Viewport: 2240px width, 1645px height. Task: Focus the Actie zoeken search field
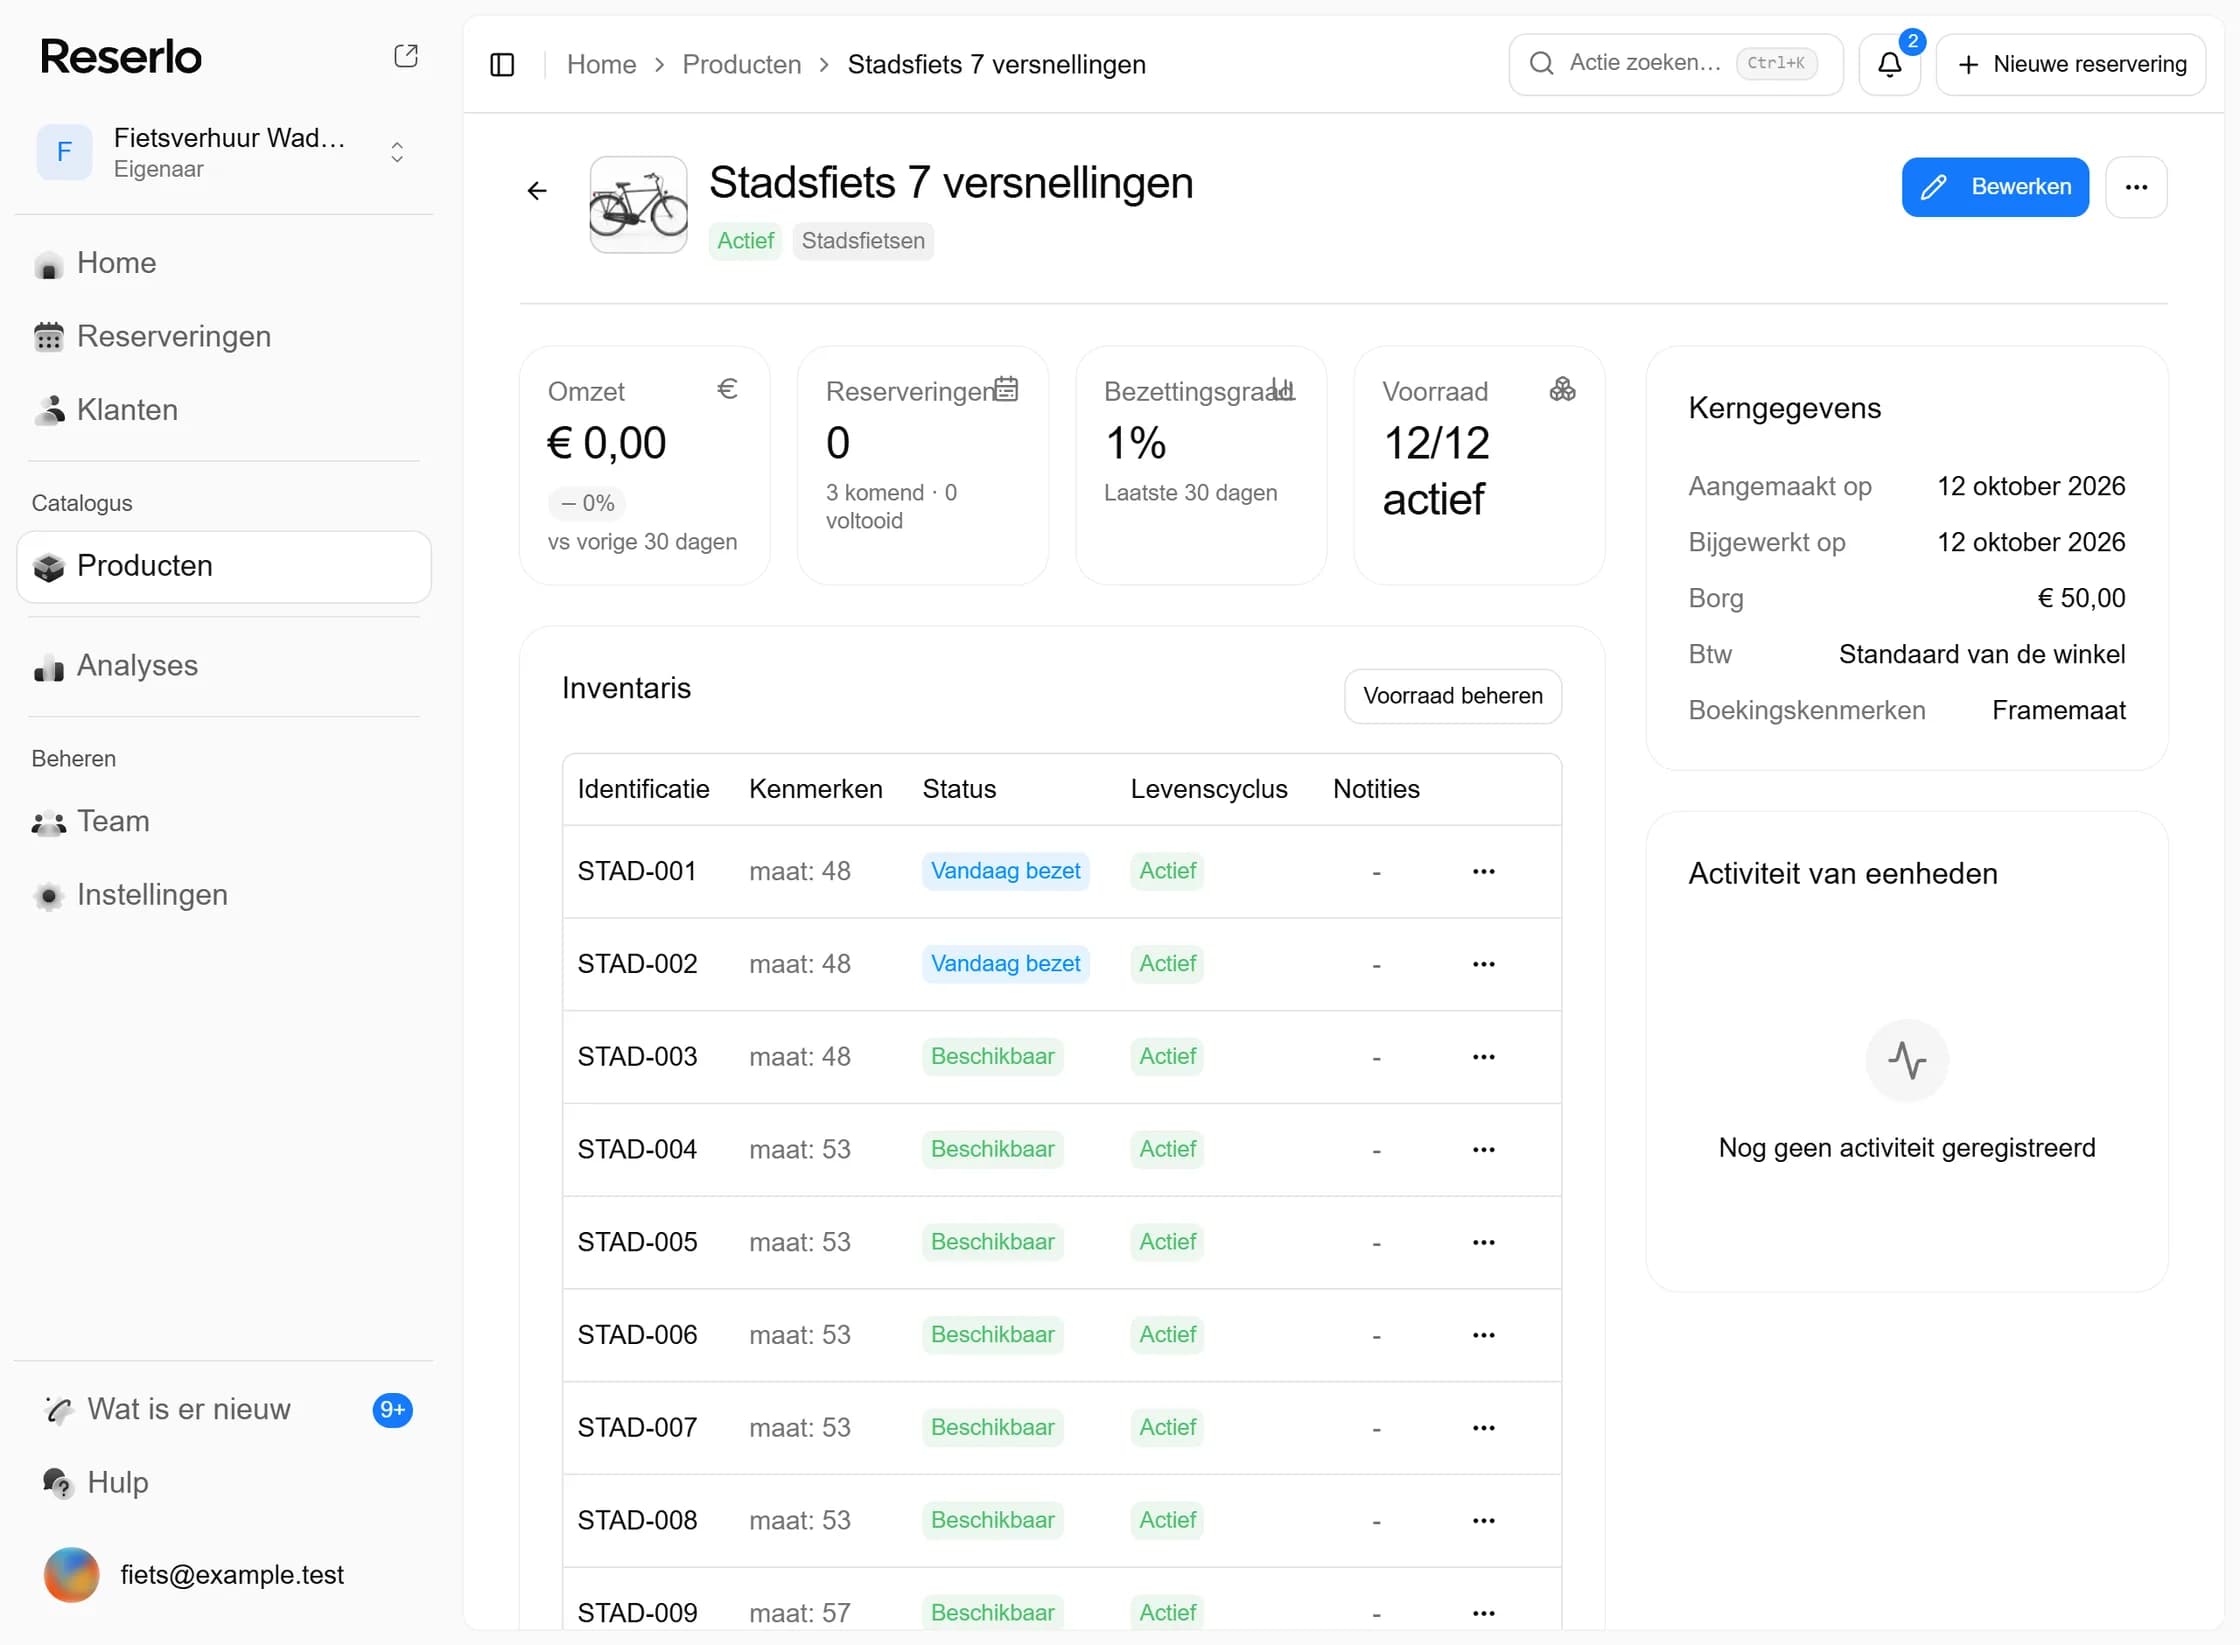pos(1675,65)
